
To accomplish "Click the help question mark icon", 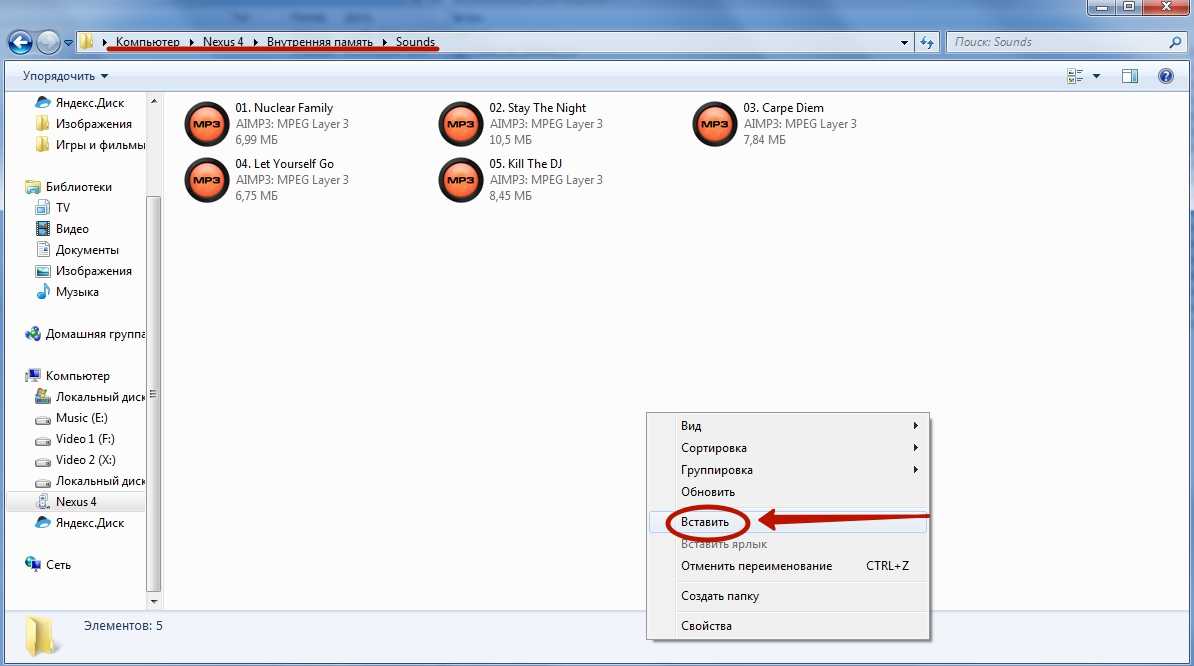I will pyautogui.click(x=1165, y=76).
